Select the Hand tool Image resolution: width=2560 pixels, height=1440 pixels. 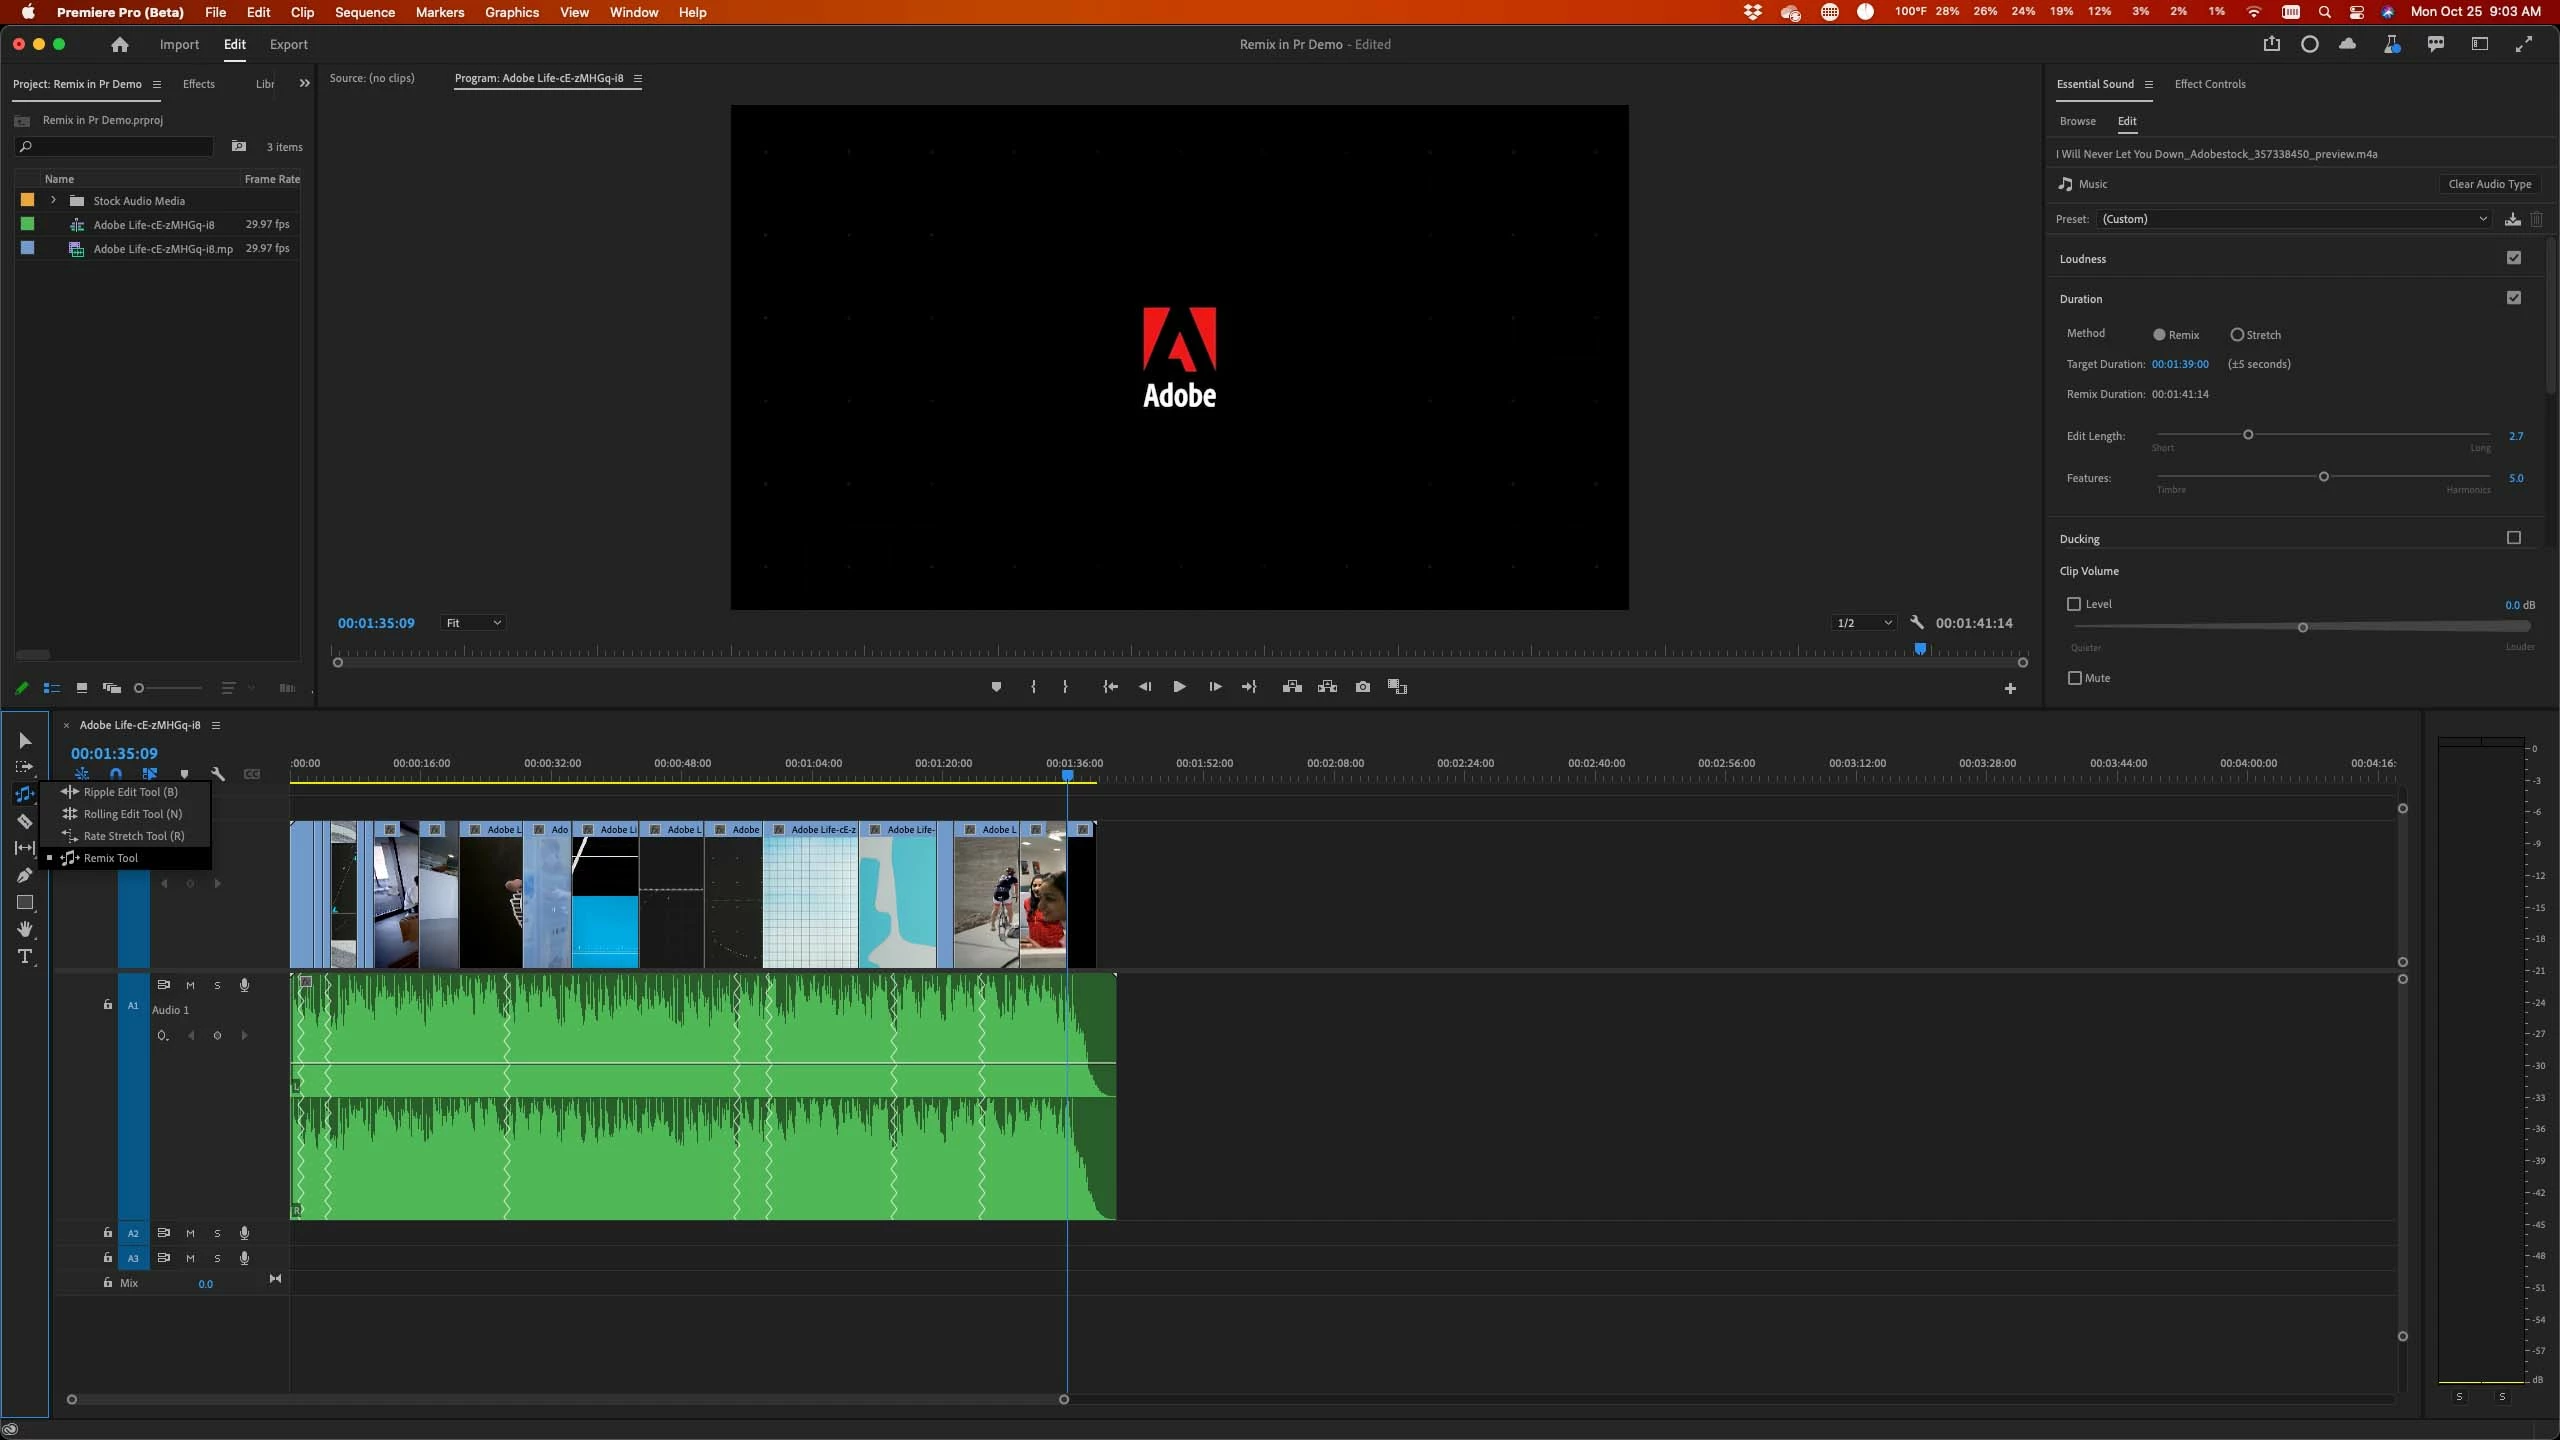(x=25, y=929)
